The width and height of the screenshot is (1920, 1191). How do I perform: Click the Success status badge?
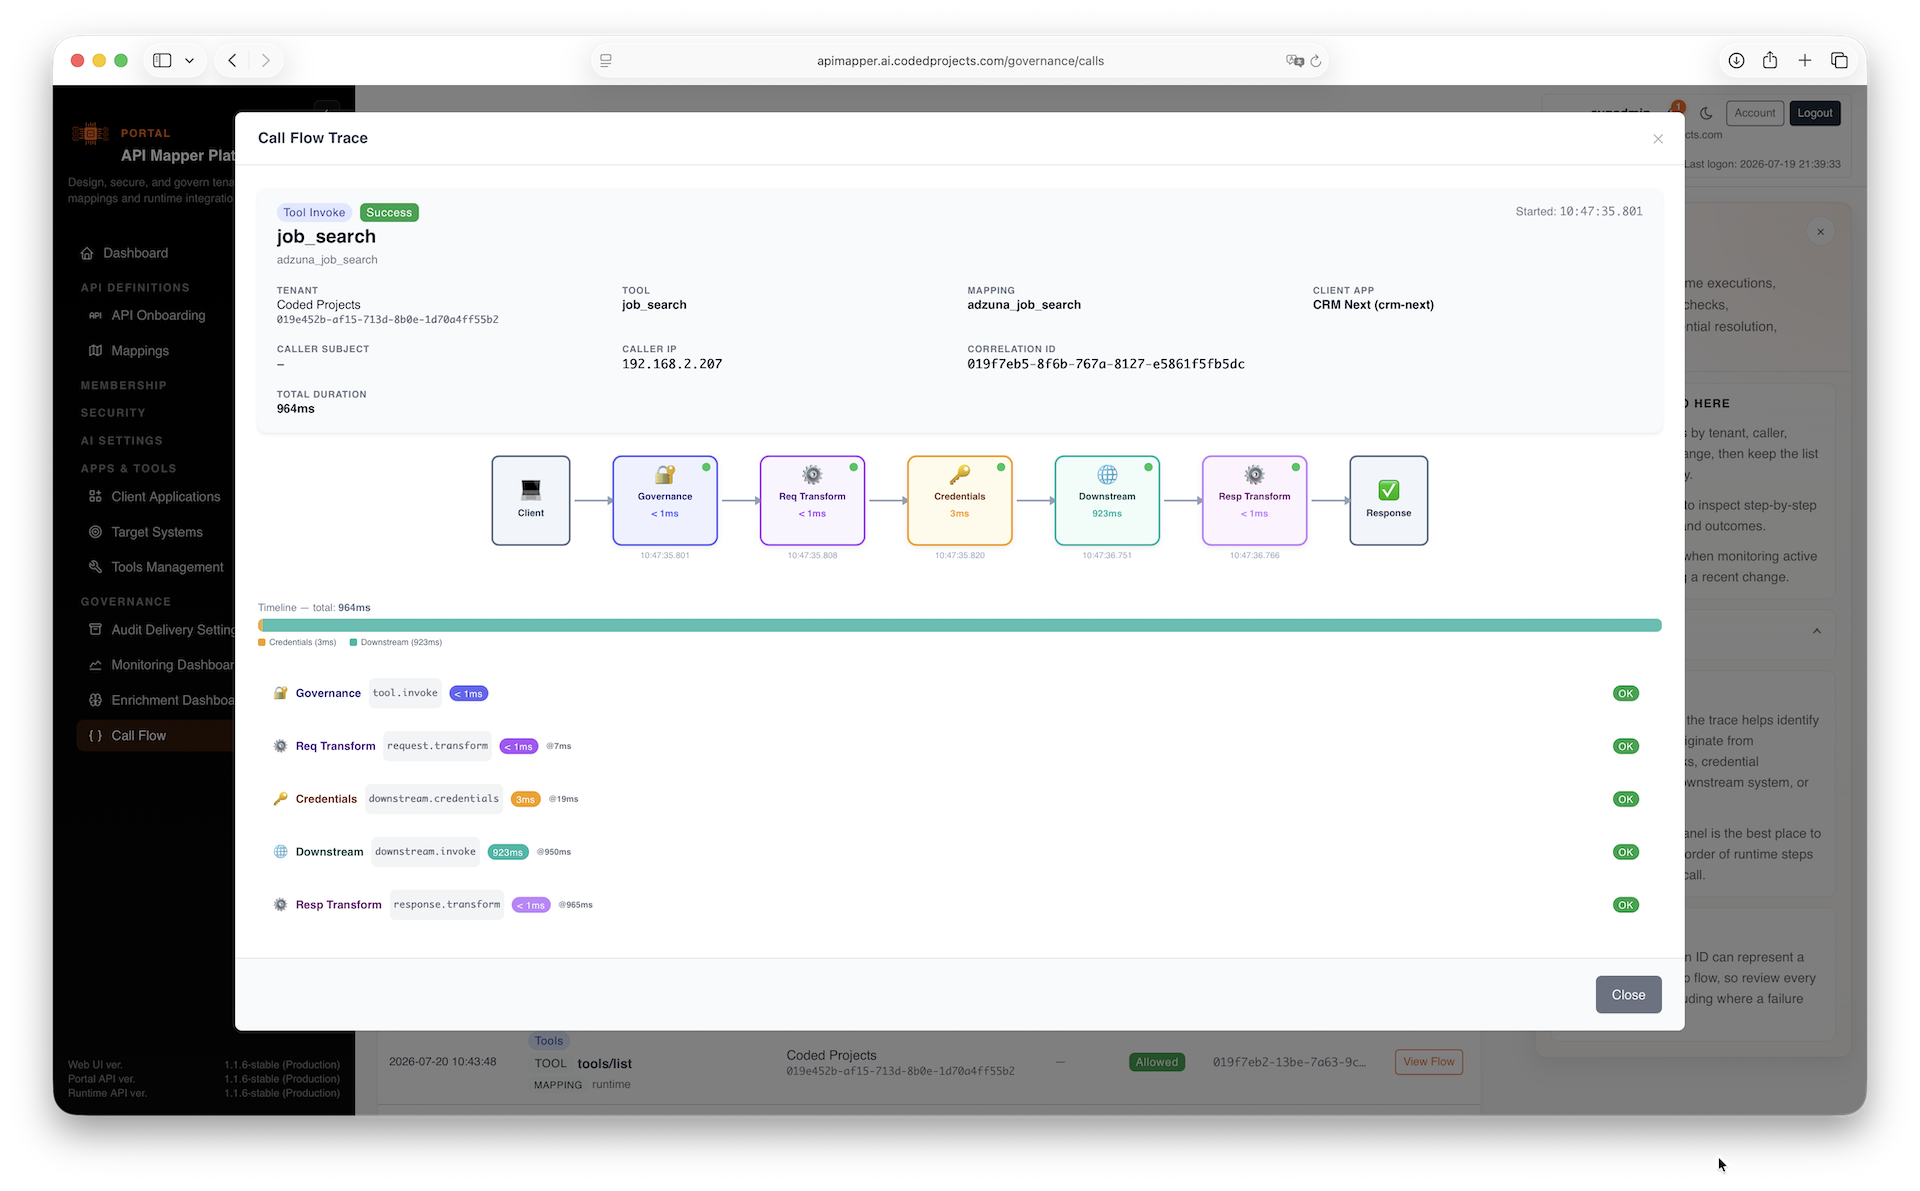coord(389,213)
